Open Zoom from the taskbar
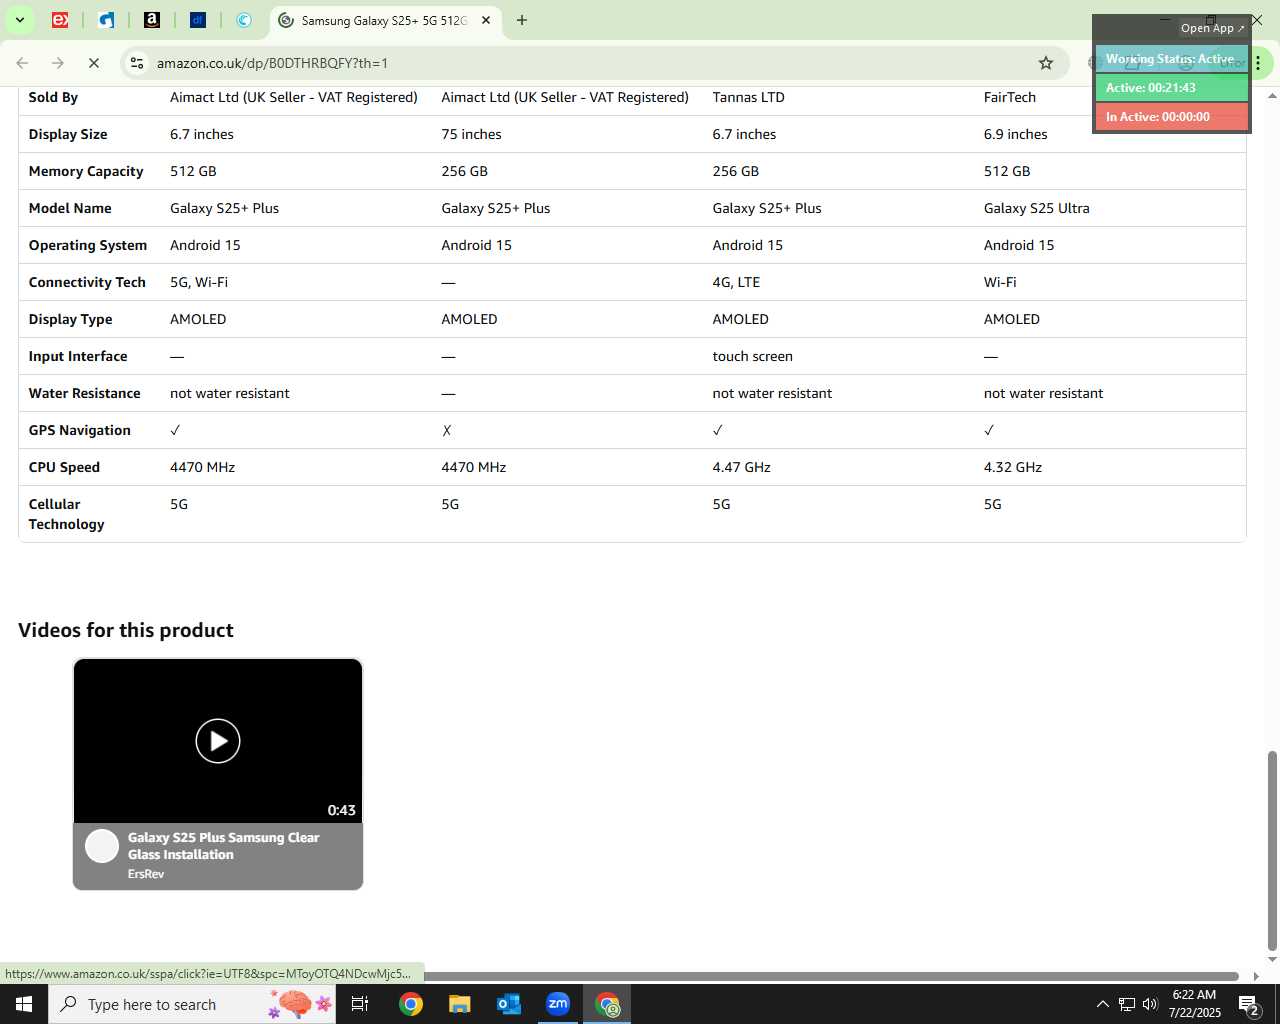 click(558, 1004)
